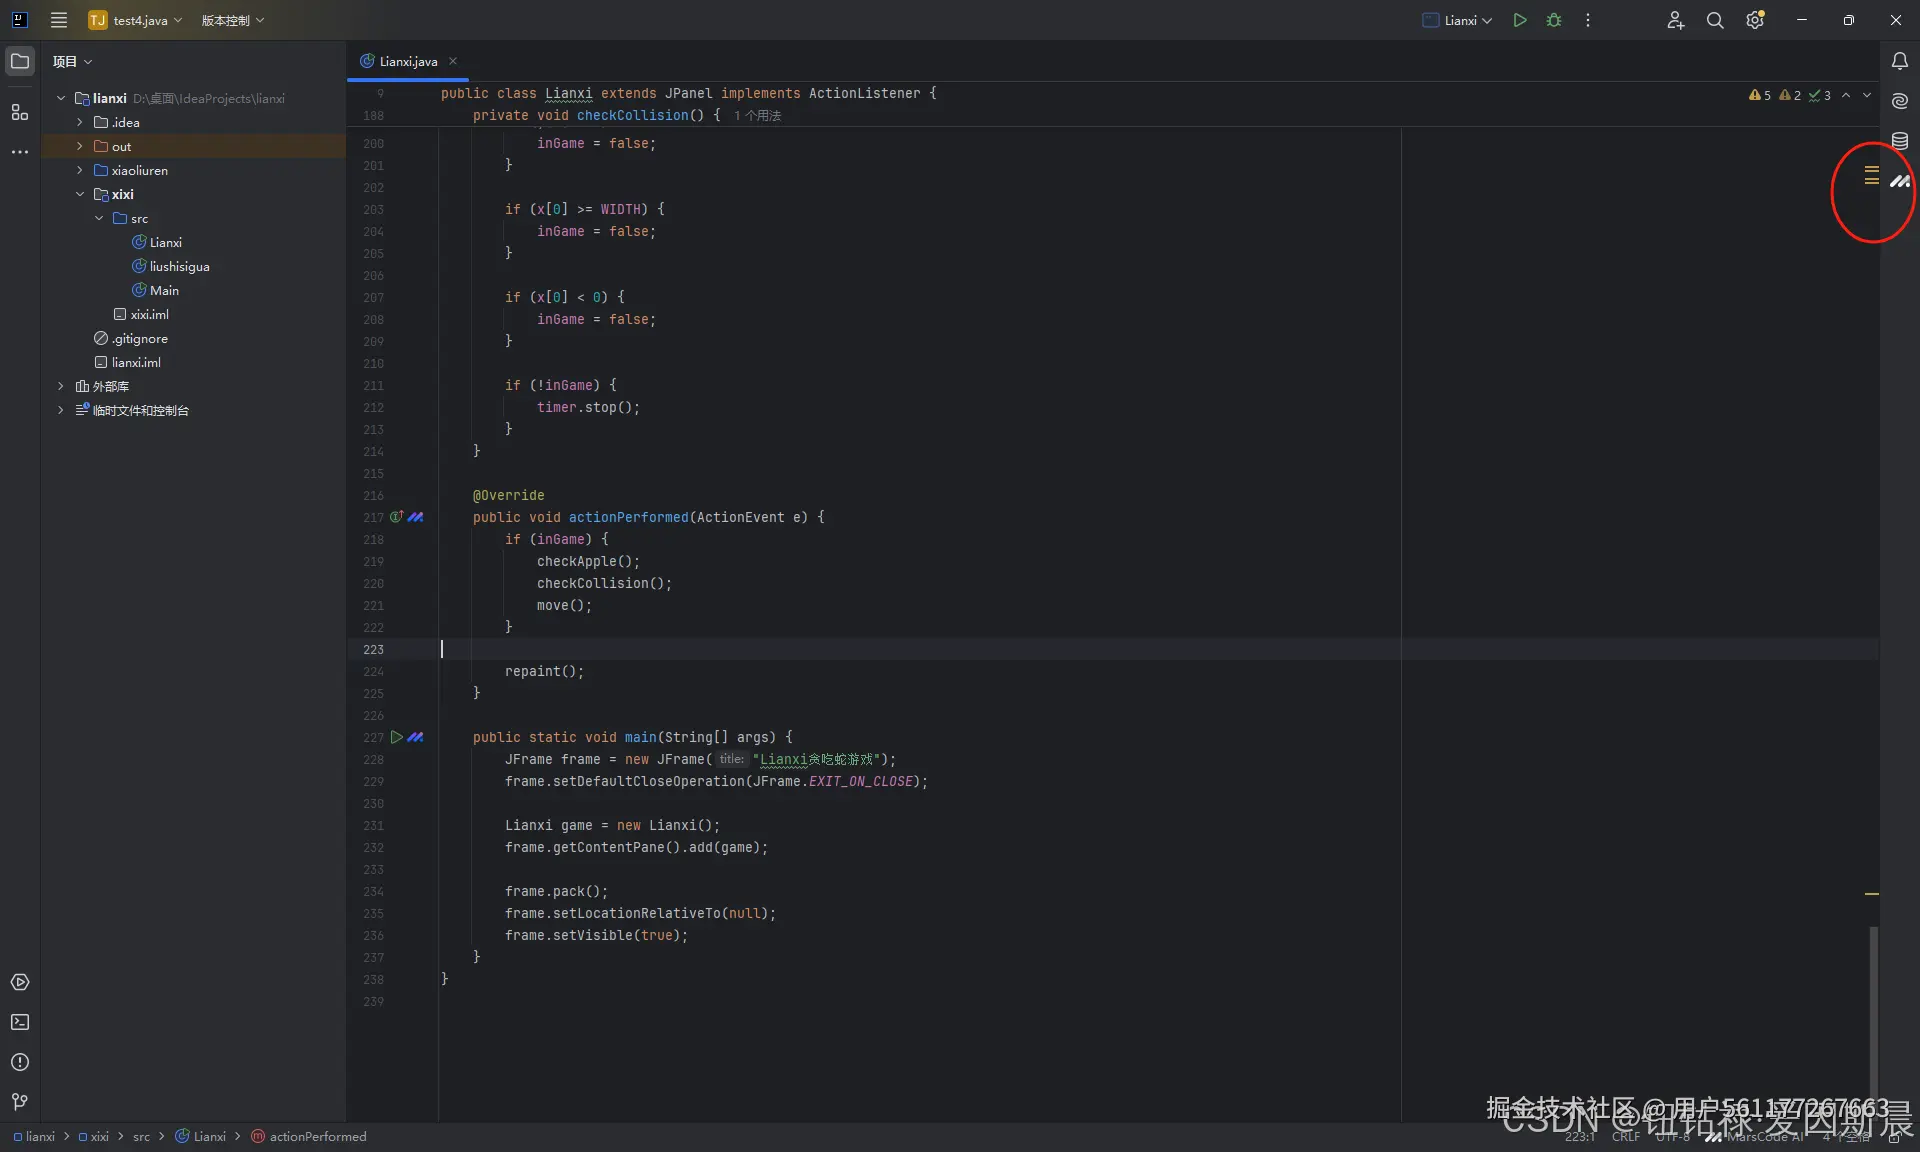Expand the xiaoliuren folder node
The image size is (1920, 1152).
tap(80, 170)
